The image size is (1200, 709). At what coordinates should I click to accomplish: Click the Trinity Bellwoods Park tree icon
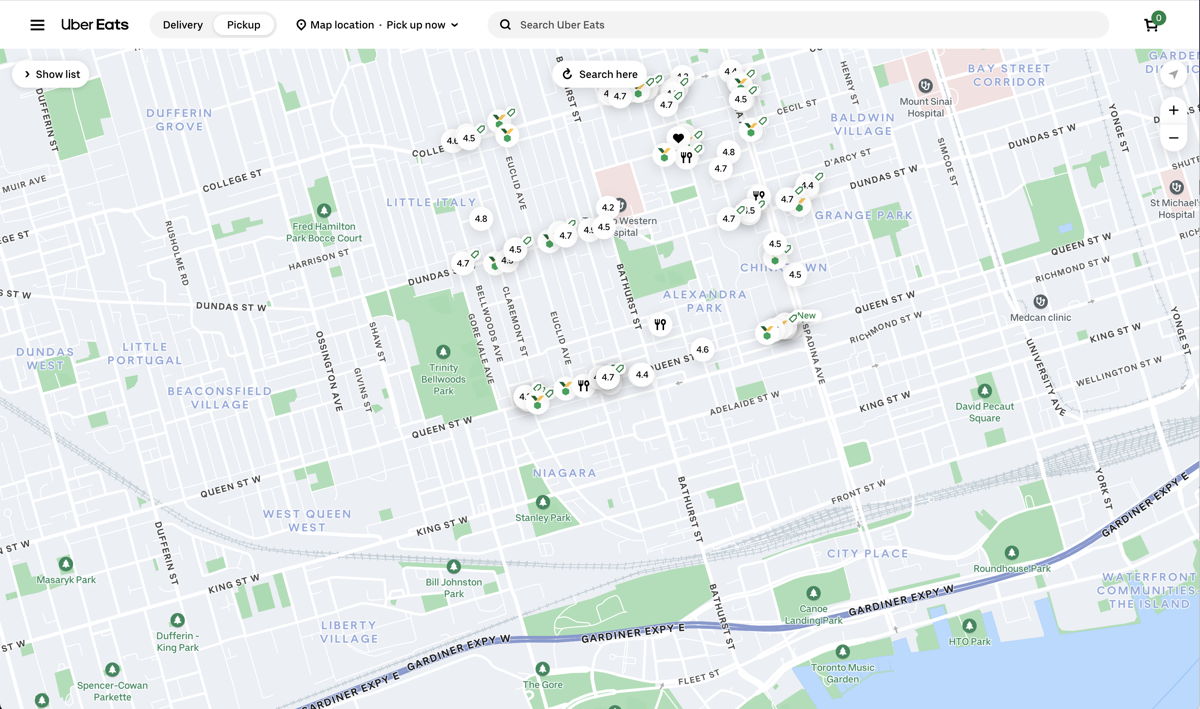[x=444, y=351]
